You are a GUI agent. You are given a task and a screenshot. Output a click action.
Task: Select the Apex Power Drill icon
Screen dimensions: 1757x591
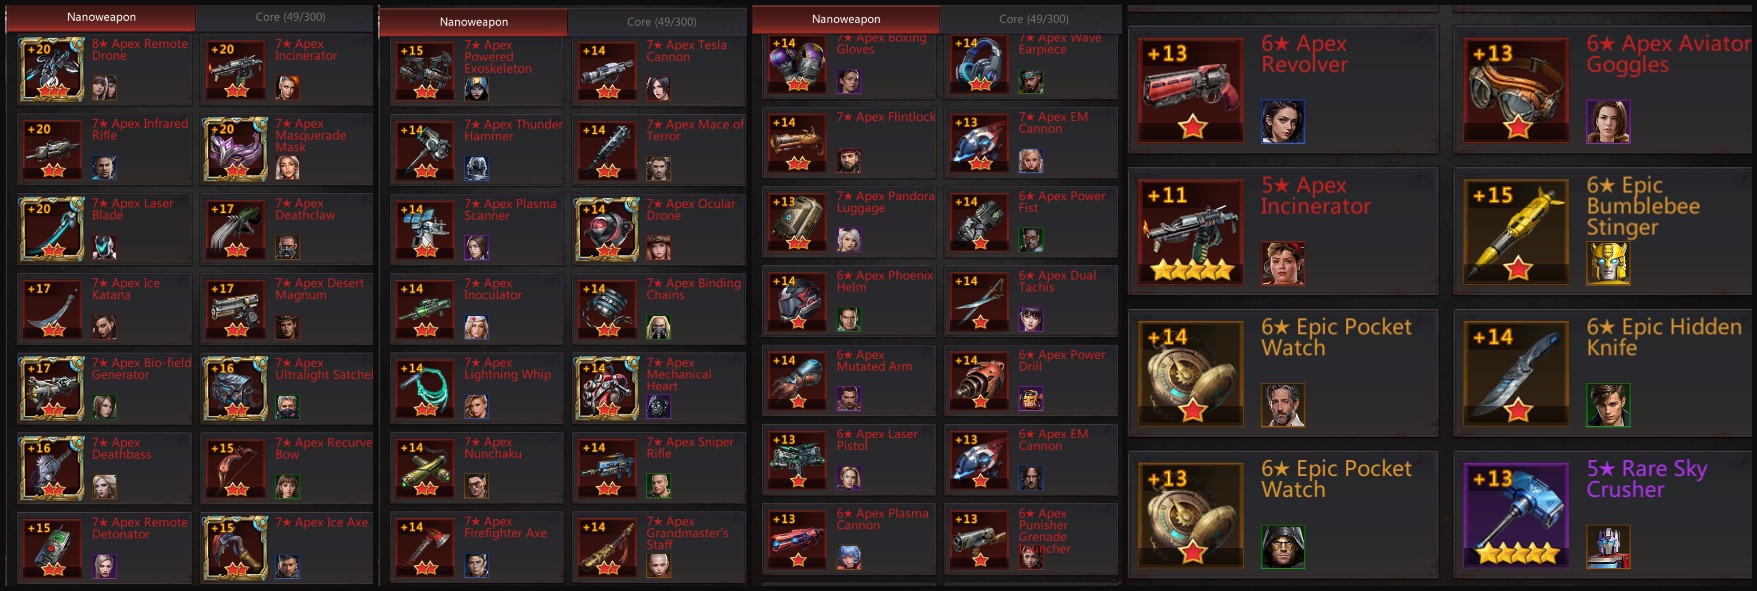979,380
